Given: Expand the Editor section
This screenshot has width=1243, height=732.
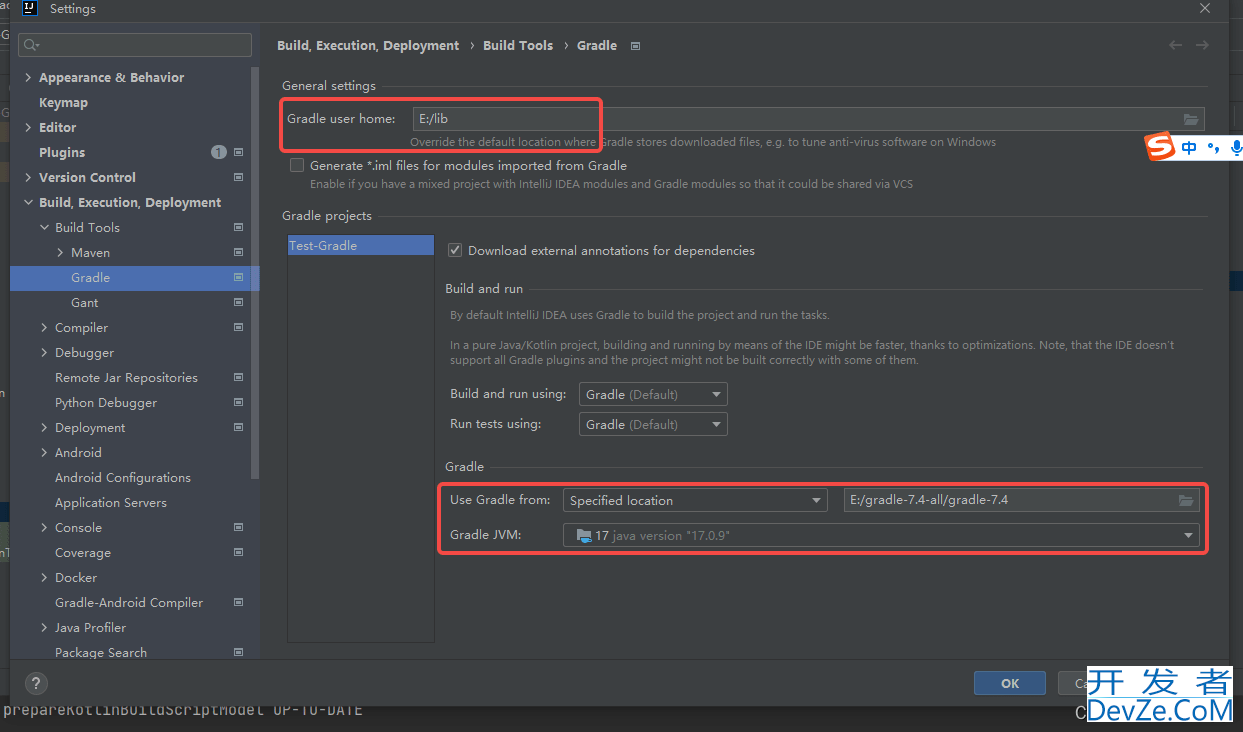Looking at the screenshot, I should pyautogui.click(x=28, y=127).
